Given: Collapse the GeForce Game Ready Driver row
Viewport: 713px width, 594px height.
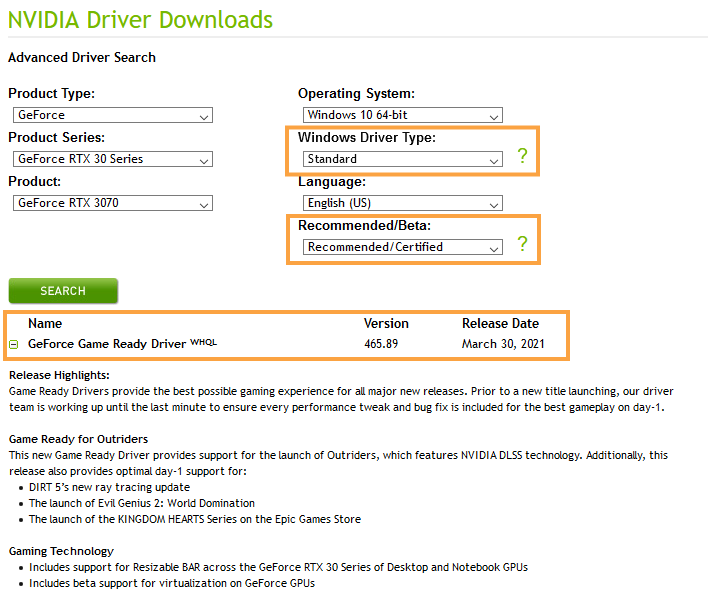Looking at the screenshot, I should (14, 345).
